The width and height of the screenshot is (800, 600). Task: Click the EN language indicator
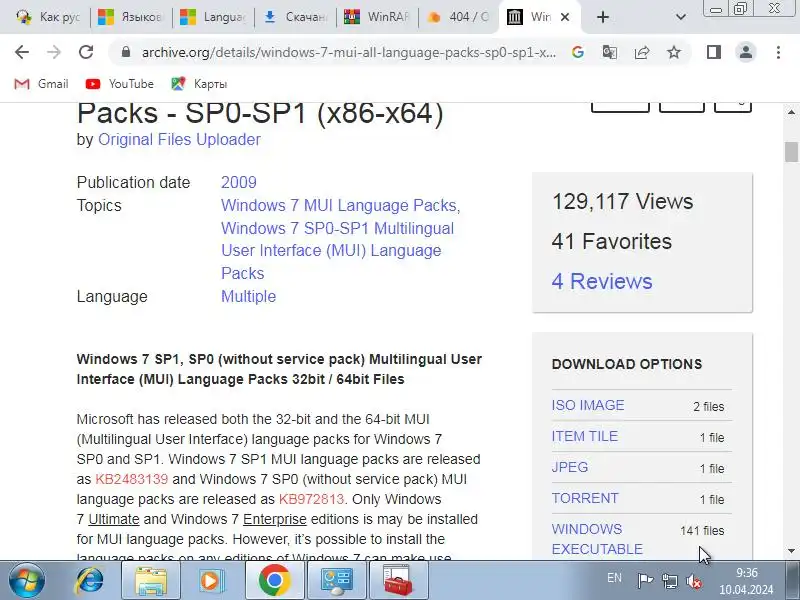[x=614, y=578]
